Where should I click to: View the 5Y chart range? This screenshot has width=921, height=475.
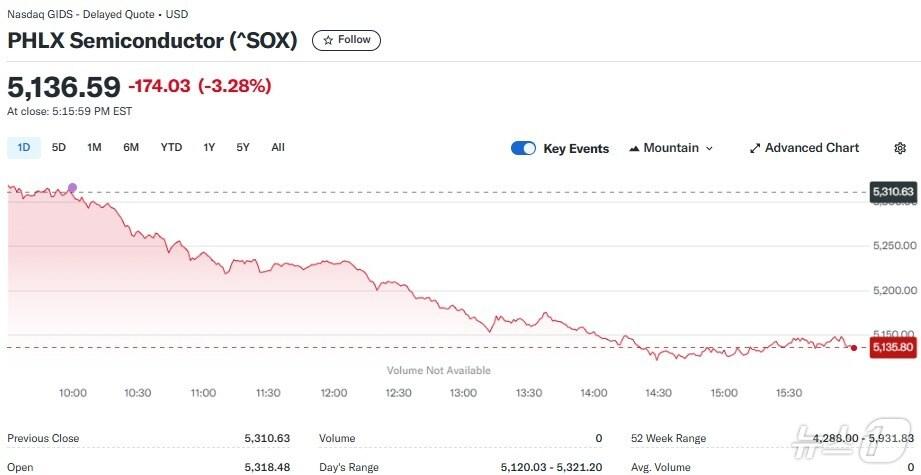click(243, 147)
